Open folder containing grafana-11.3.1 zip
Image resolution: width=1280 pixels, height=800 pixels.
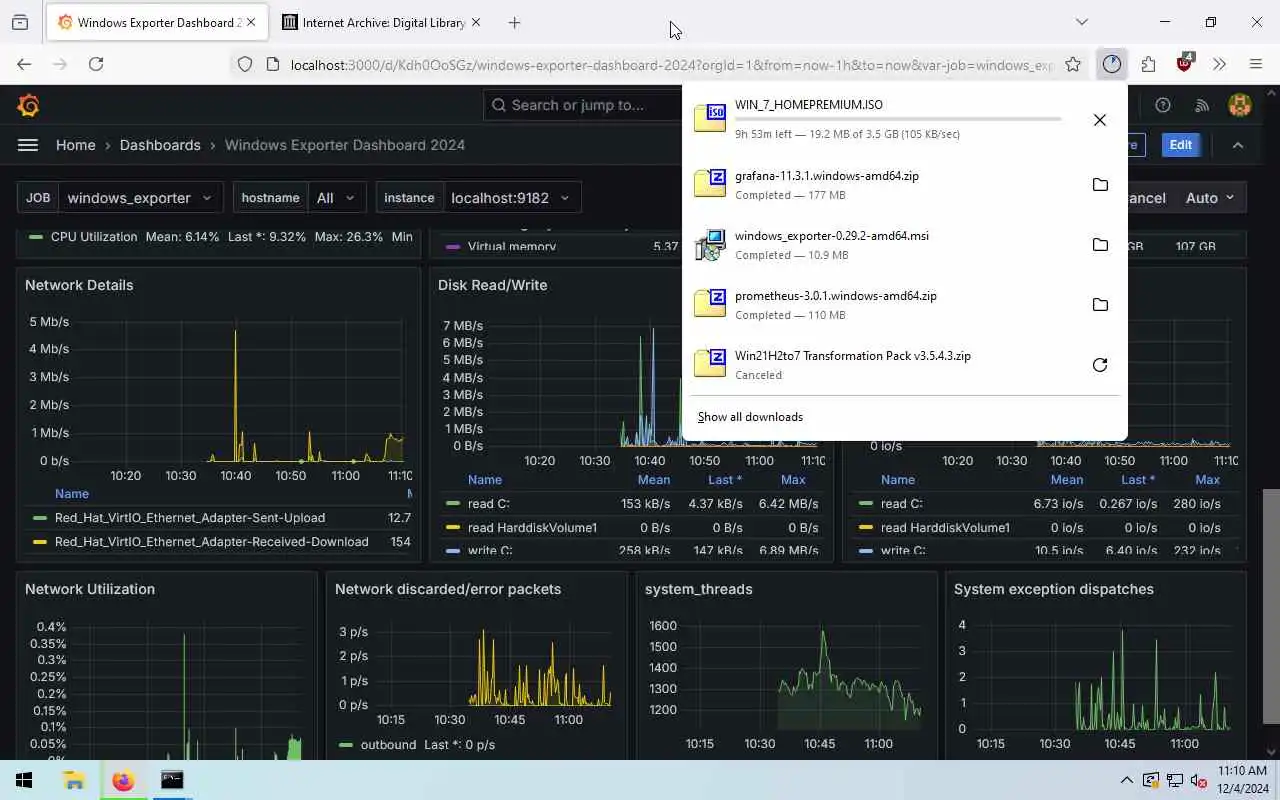click(1100, 185)
